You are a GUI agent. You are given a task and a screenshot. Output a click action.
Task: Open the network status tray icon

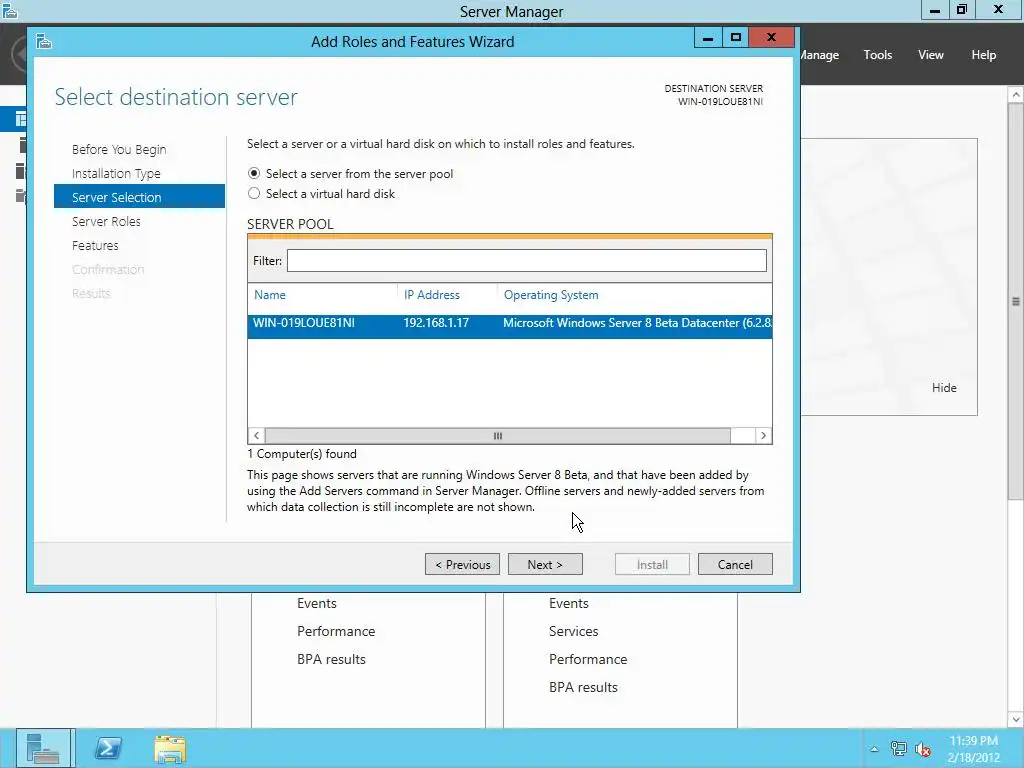tap(899, 749)
